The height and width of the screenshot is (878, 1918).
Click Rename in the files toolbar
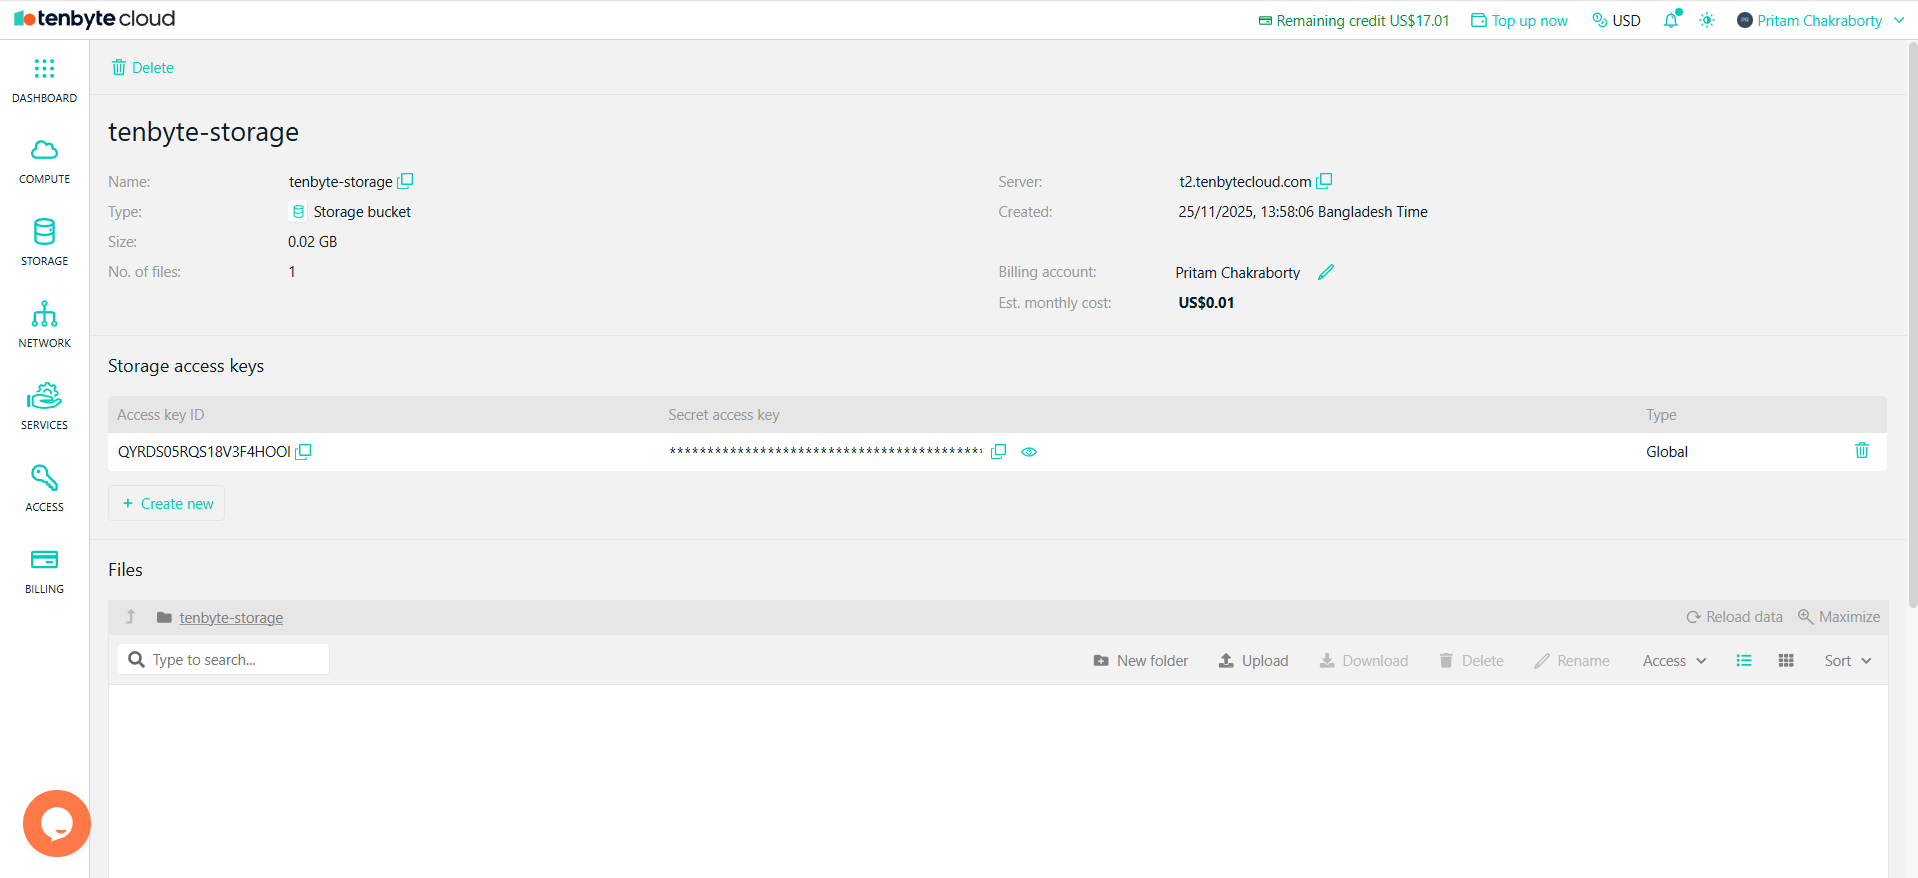(x=1572, y=660)
